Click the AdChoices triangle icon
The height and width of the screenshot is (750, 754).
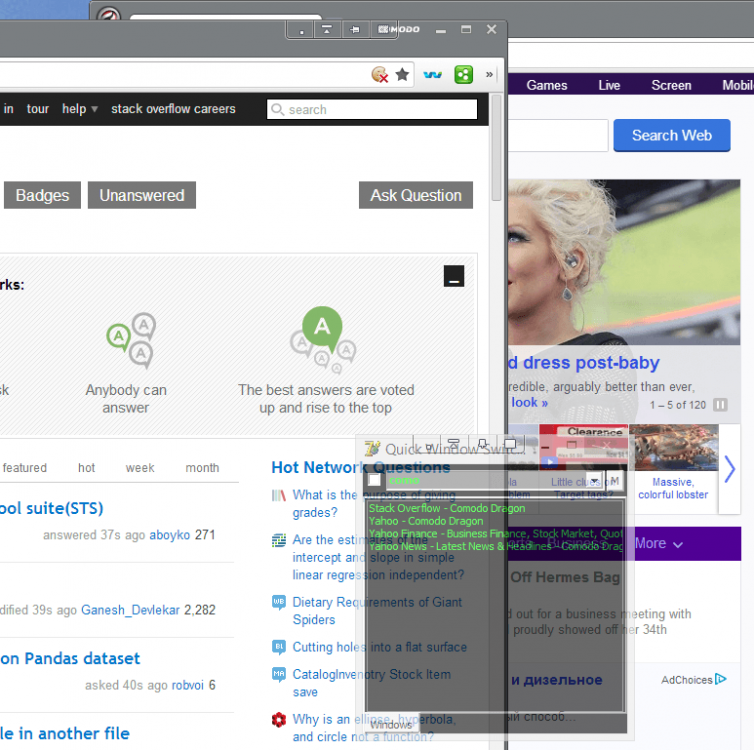point(720,679)
